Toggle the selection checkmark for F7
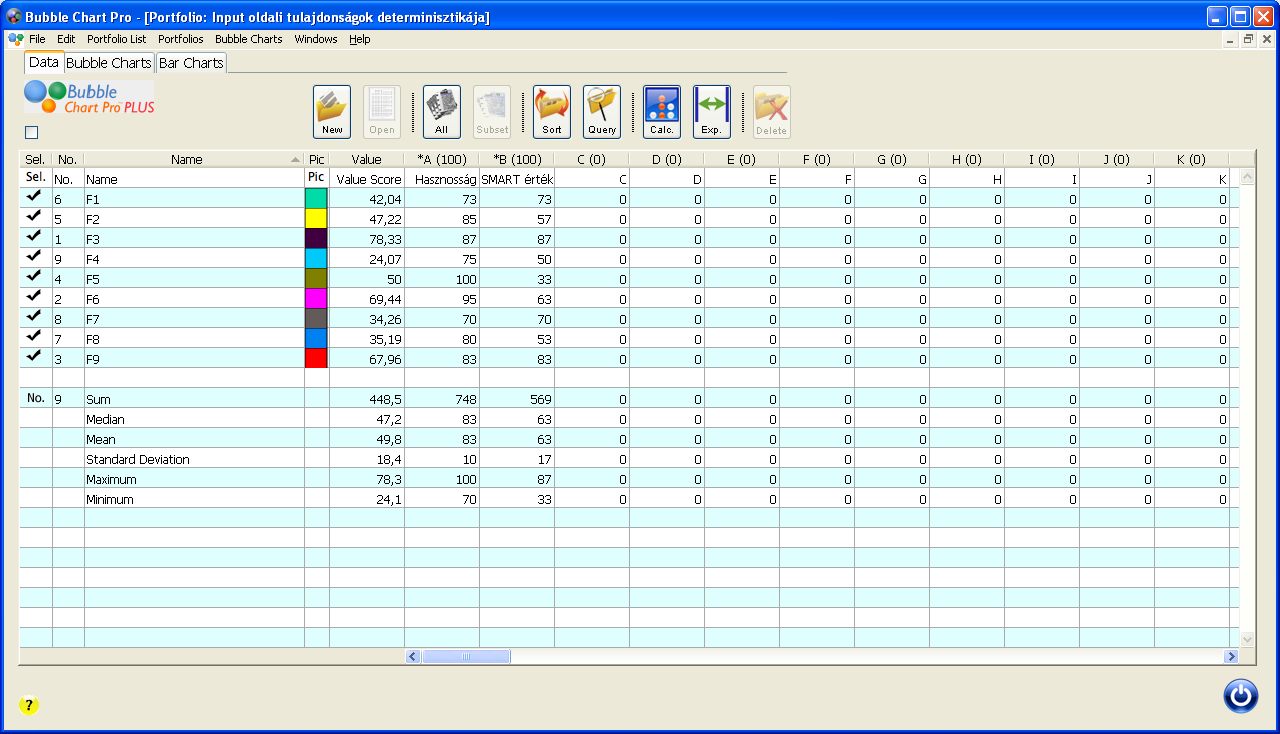The width and height of the screenshot is (1280, 734). [x=34, y=317]
